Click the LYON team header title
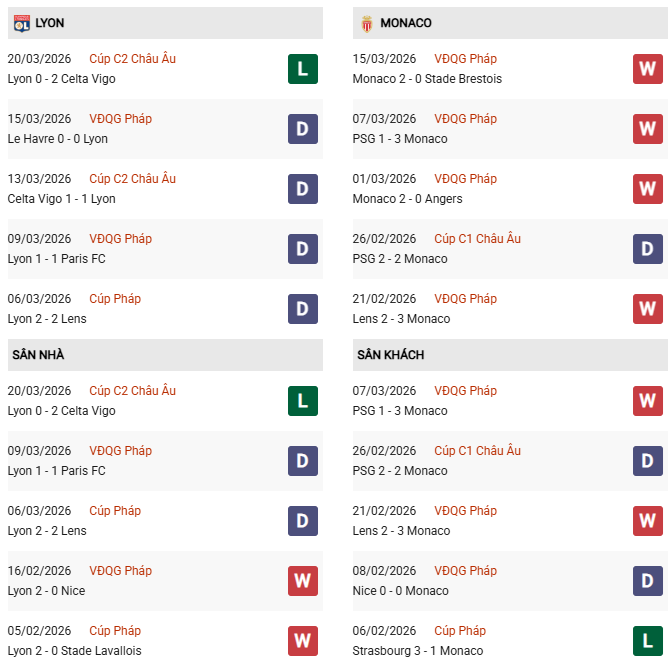The image size is (672, 671). [50, 23]
